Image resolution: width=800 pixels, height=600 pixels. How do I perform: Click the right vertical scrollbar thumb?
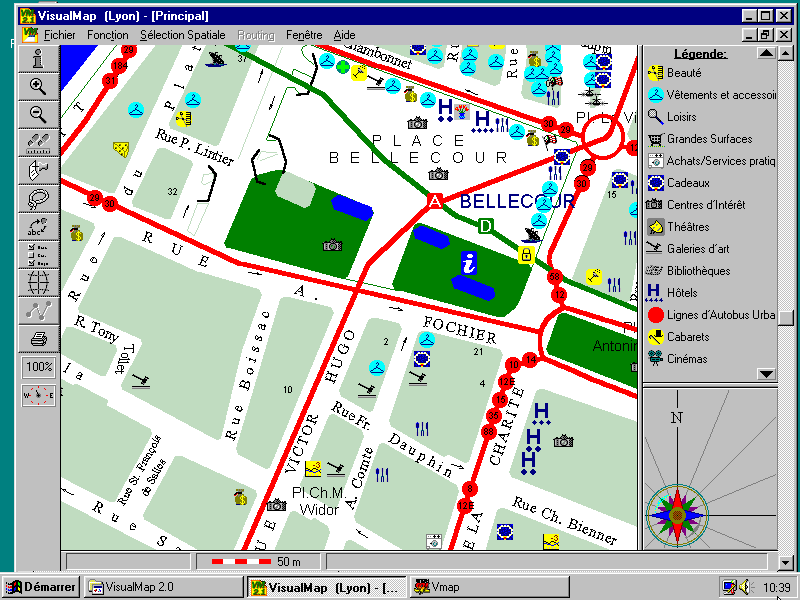[x=786, y=318]
